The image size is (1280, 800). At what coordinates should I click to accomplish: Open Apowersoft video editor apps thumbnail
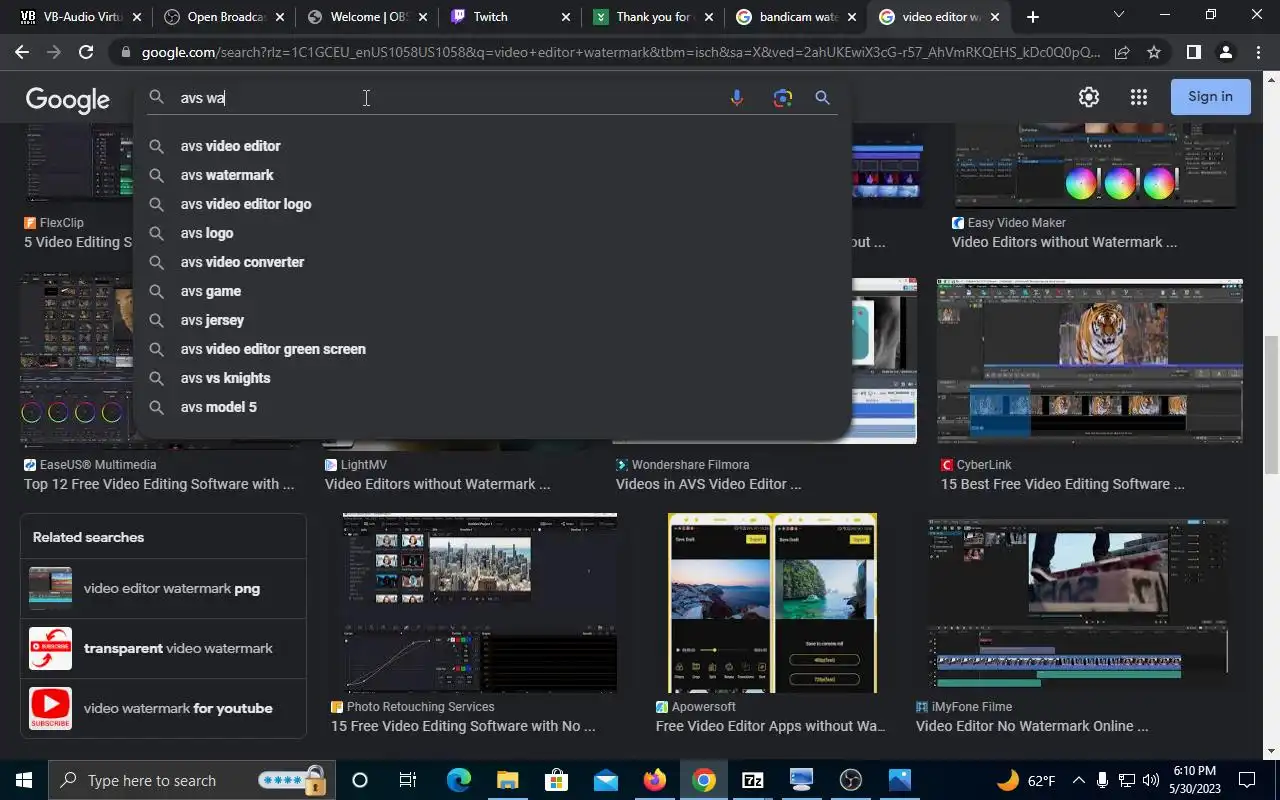click(x=772, y=603)
